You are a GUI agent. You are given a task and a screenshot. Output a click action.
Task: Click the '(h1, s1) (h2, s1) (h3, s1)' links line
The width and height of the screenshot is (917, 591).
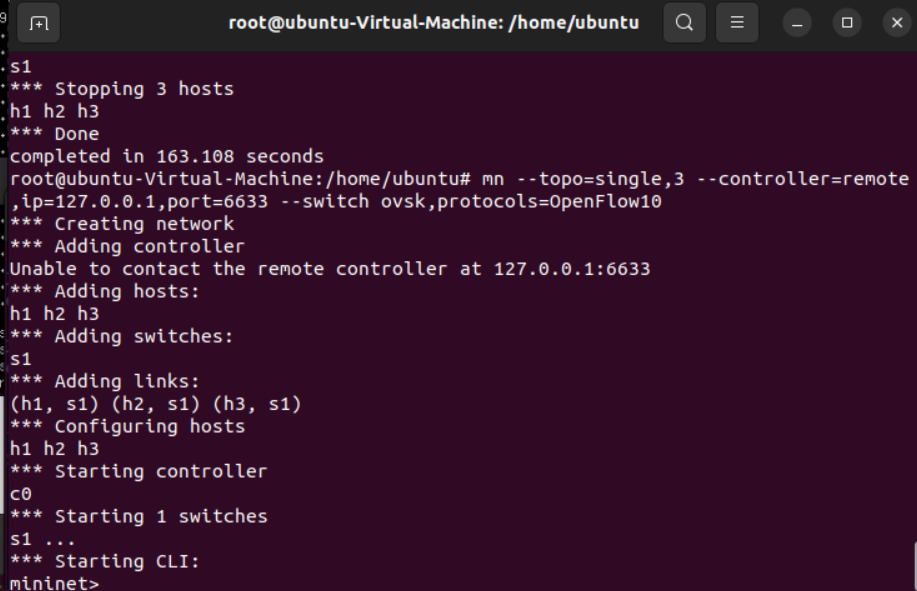(155, 404)
